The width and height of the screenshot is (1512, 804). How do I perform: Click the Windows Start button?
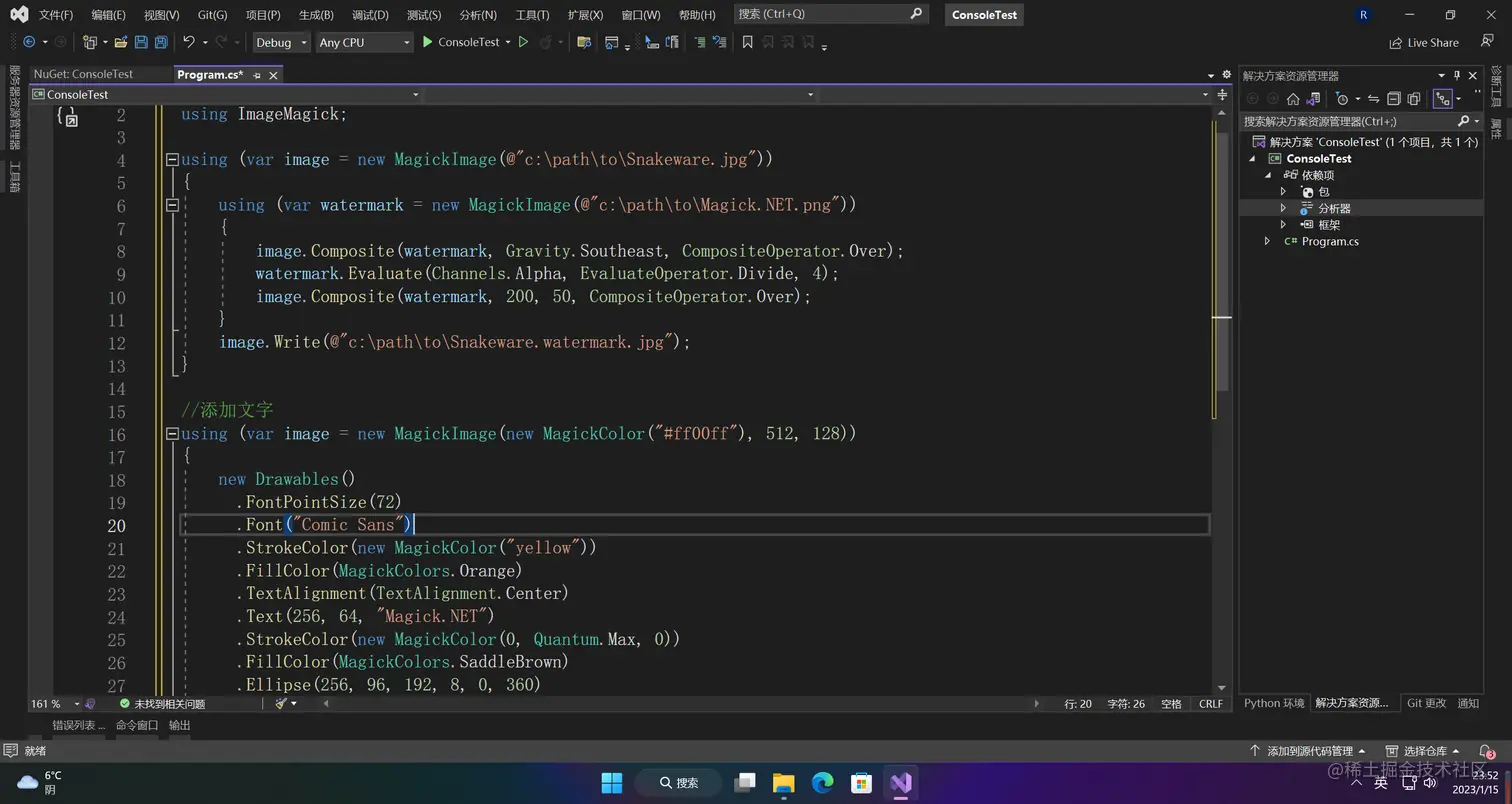click(611, 782)
